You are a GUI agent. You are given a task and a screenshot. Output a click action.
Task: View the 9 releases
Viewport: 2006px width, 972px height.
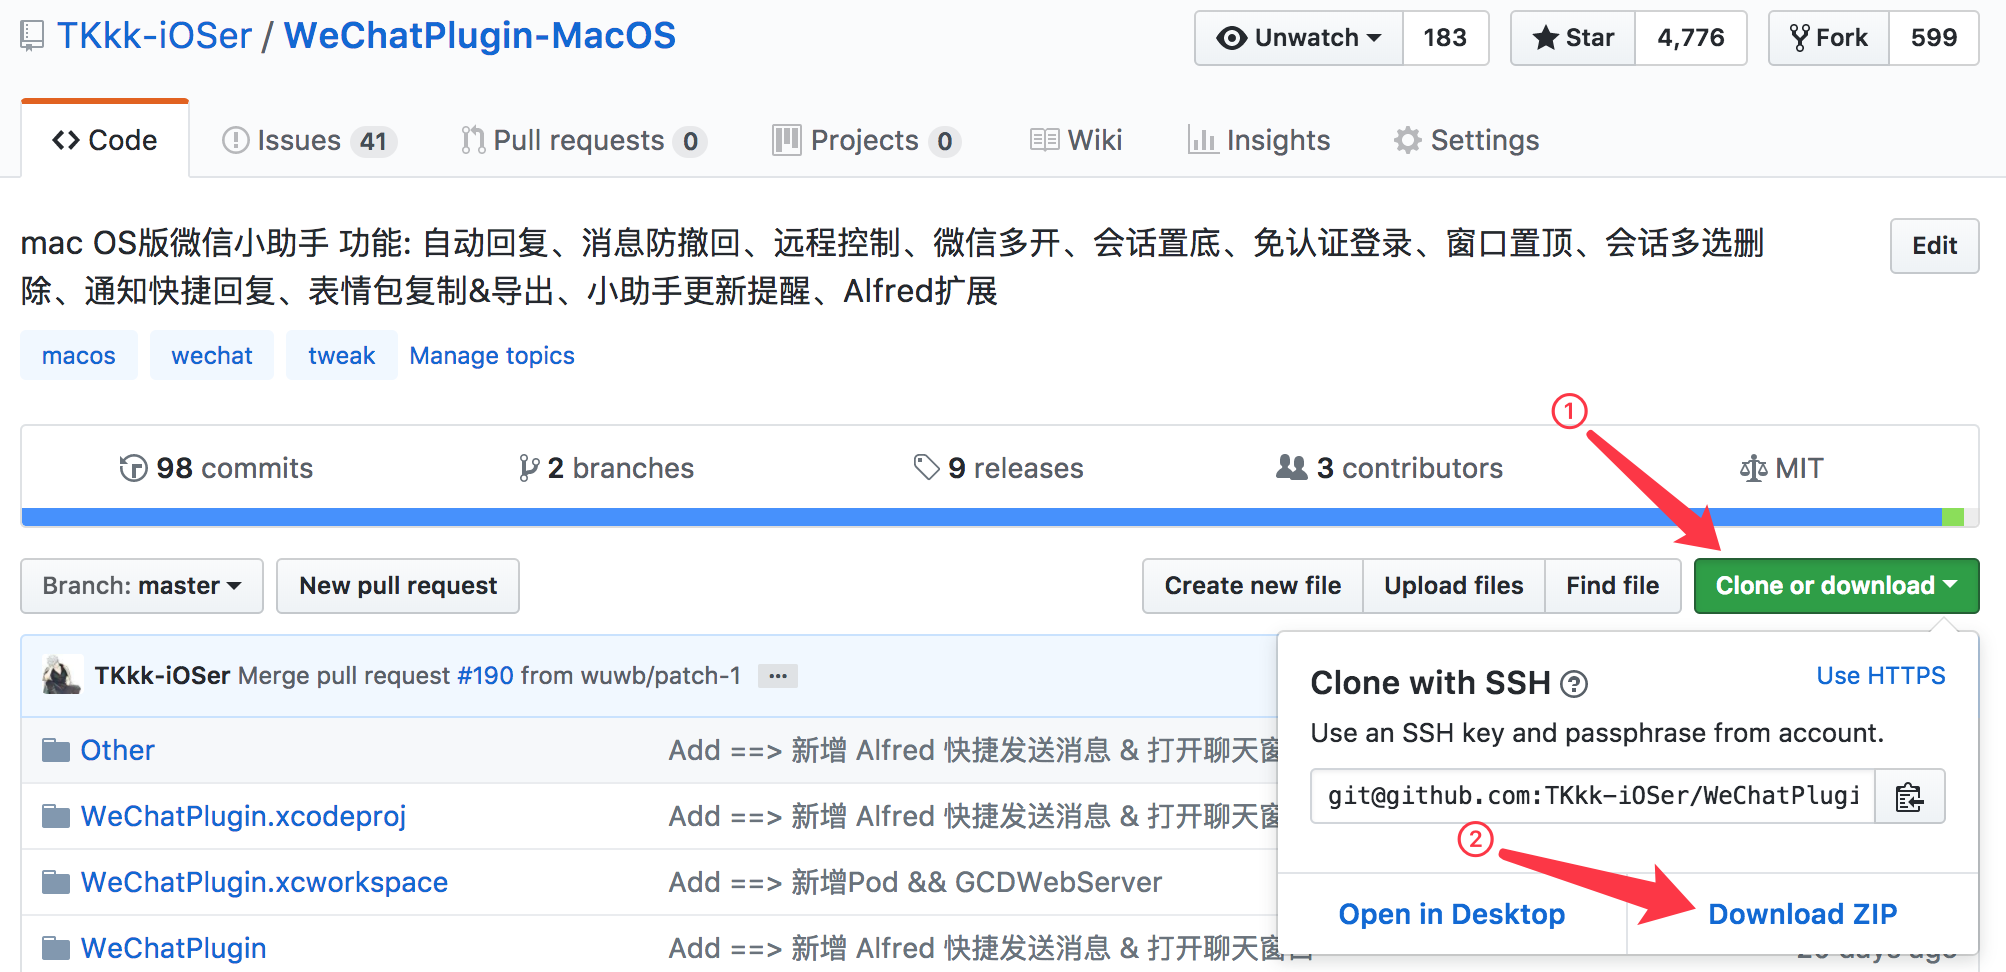998,468
